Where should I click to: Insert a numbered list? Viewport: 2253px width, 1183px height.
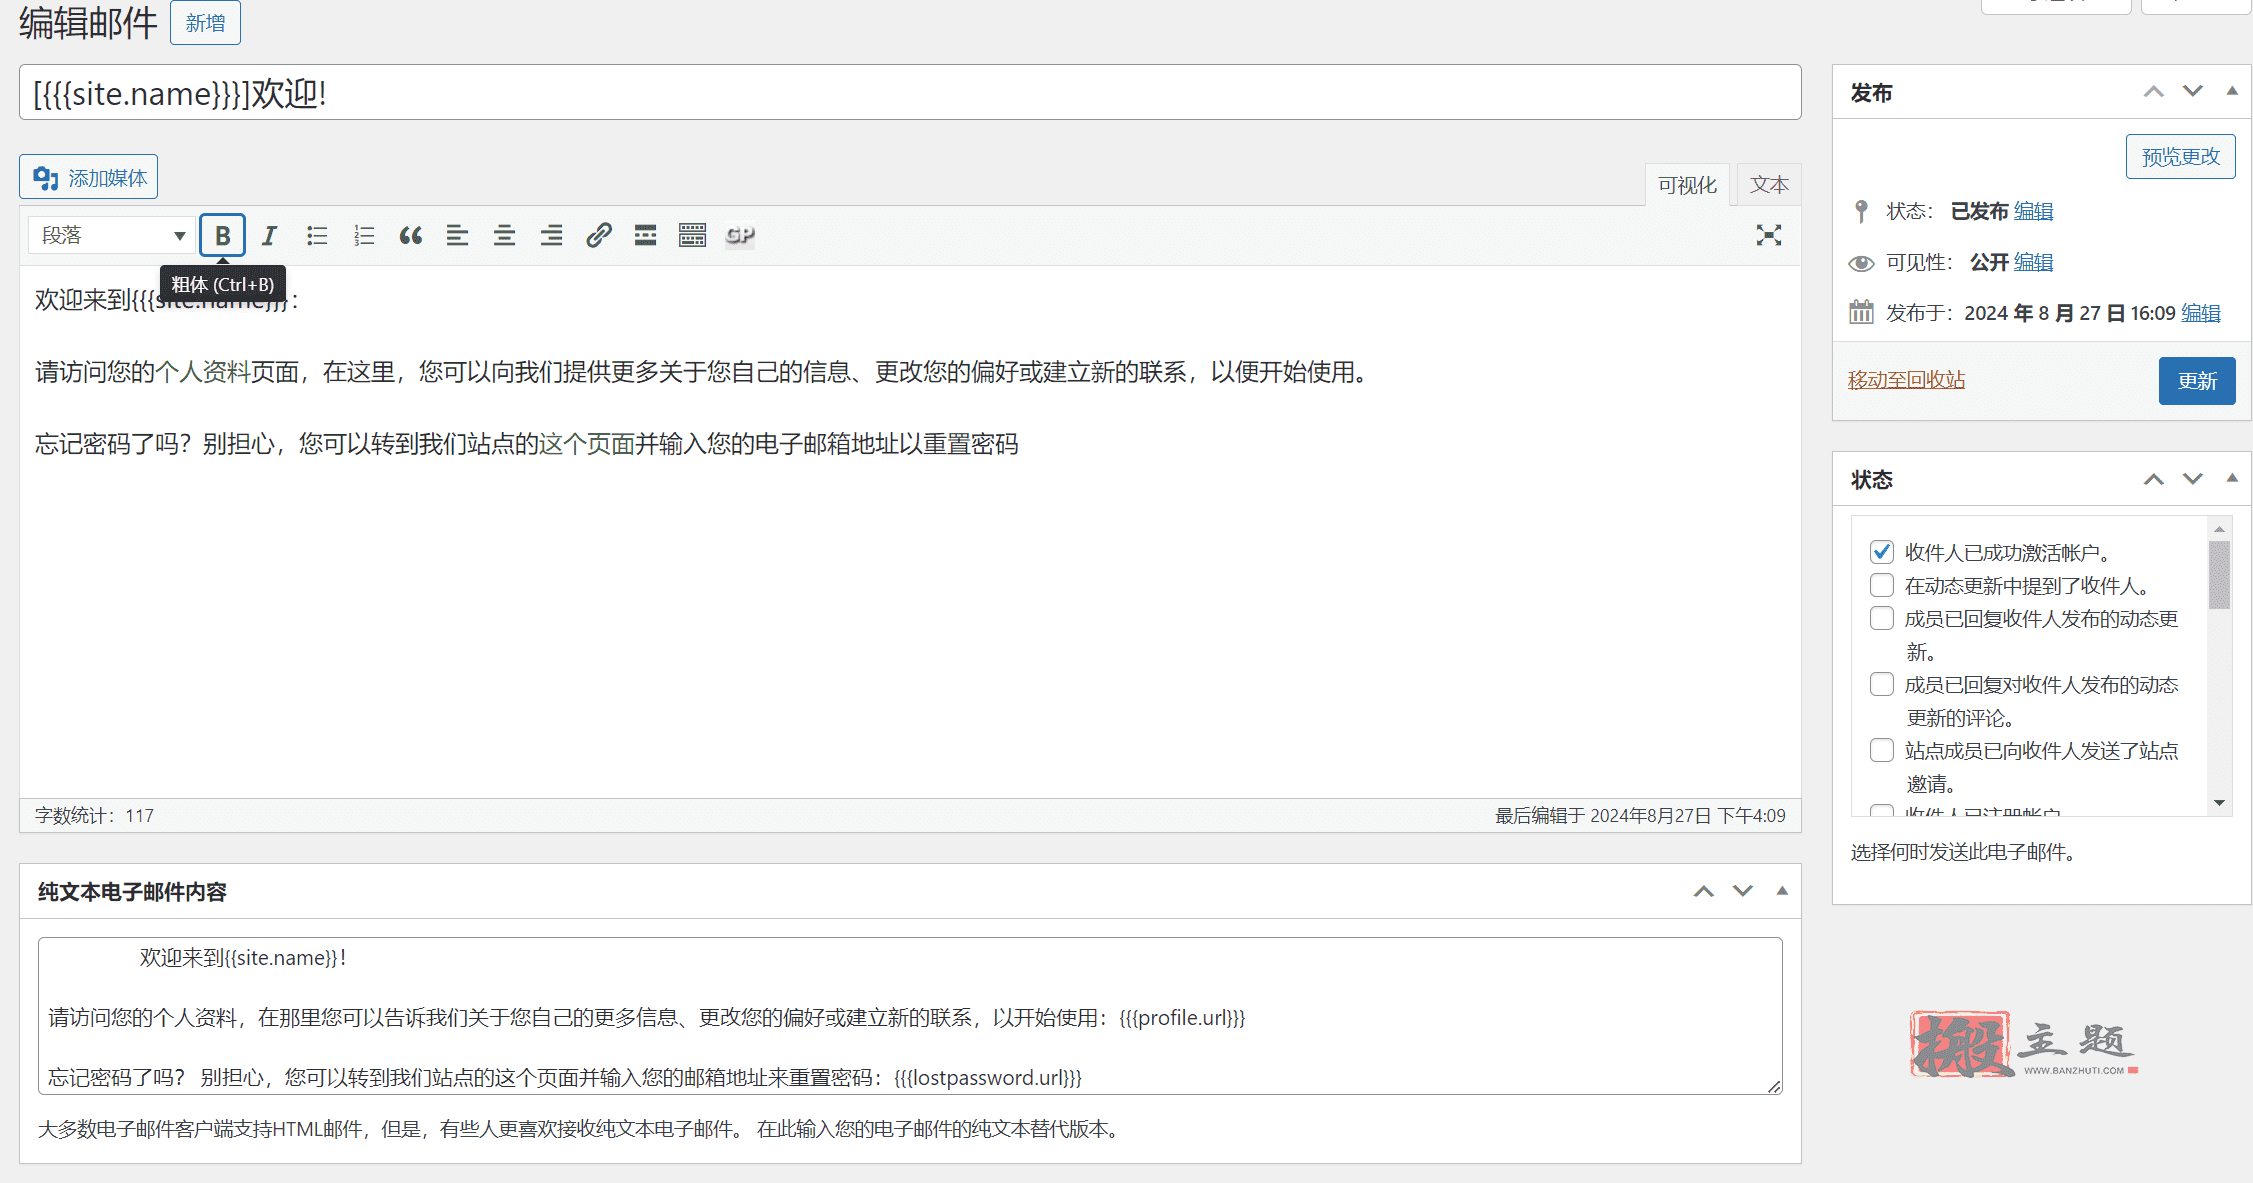[x=364, y=235]
